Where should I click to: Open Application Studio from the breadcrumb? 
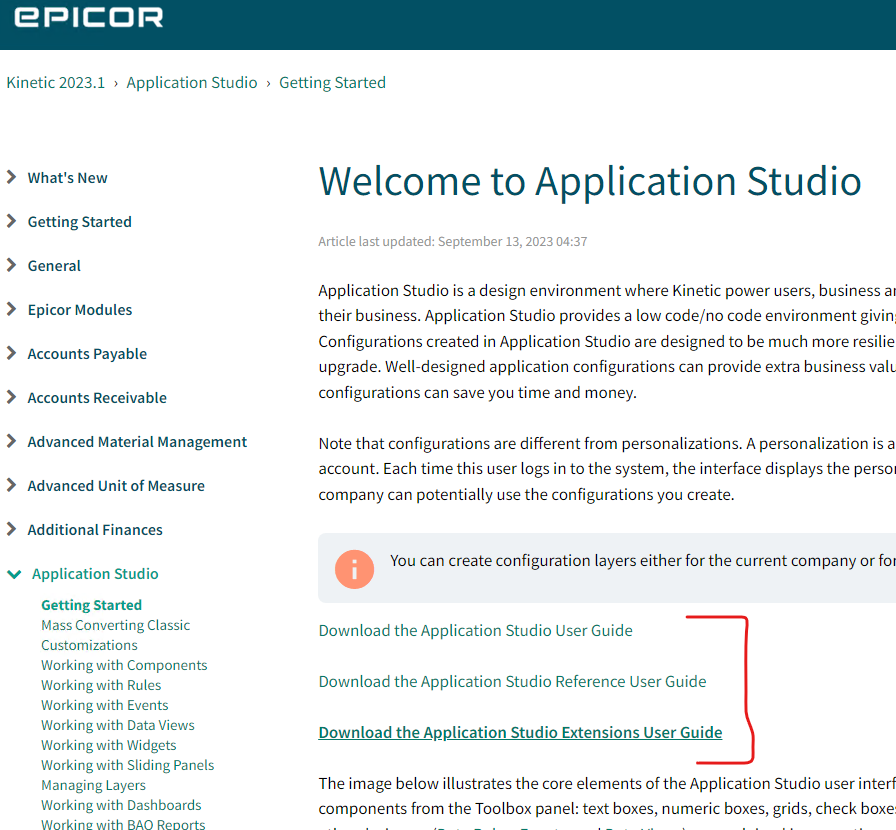(x=192, y=82)
